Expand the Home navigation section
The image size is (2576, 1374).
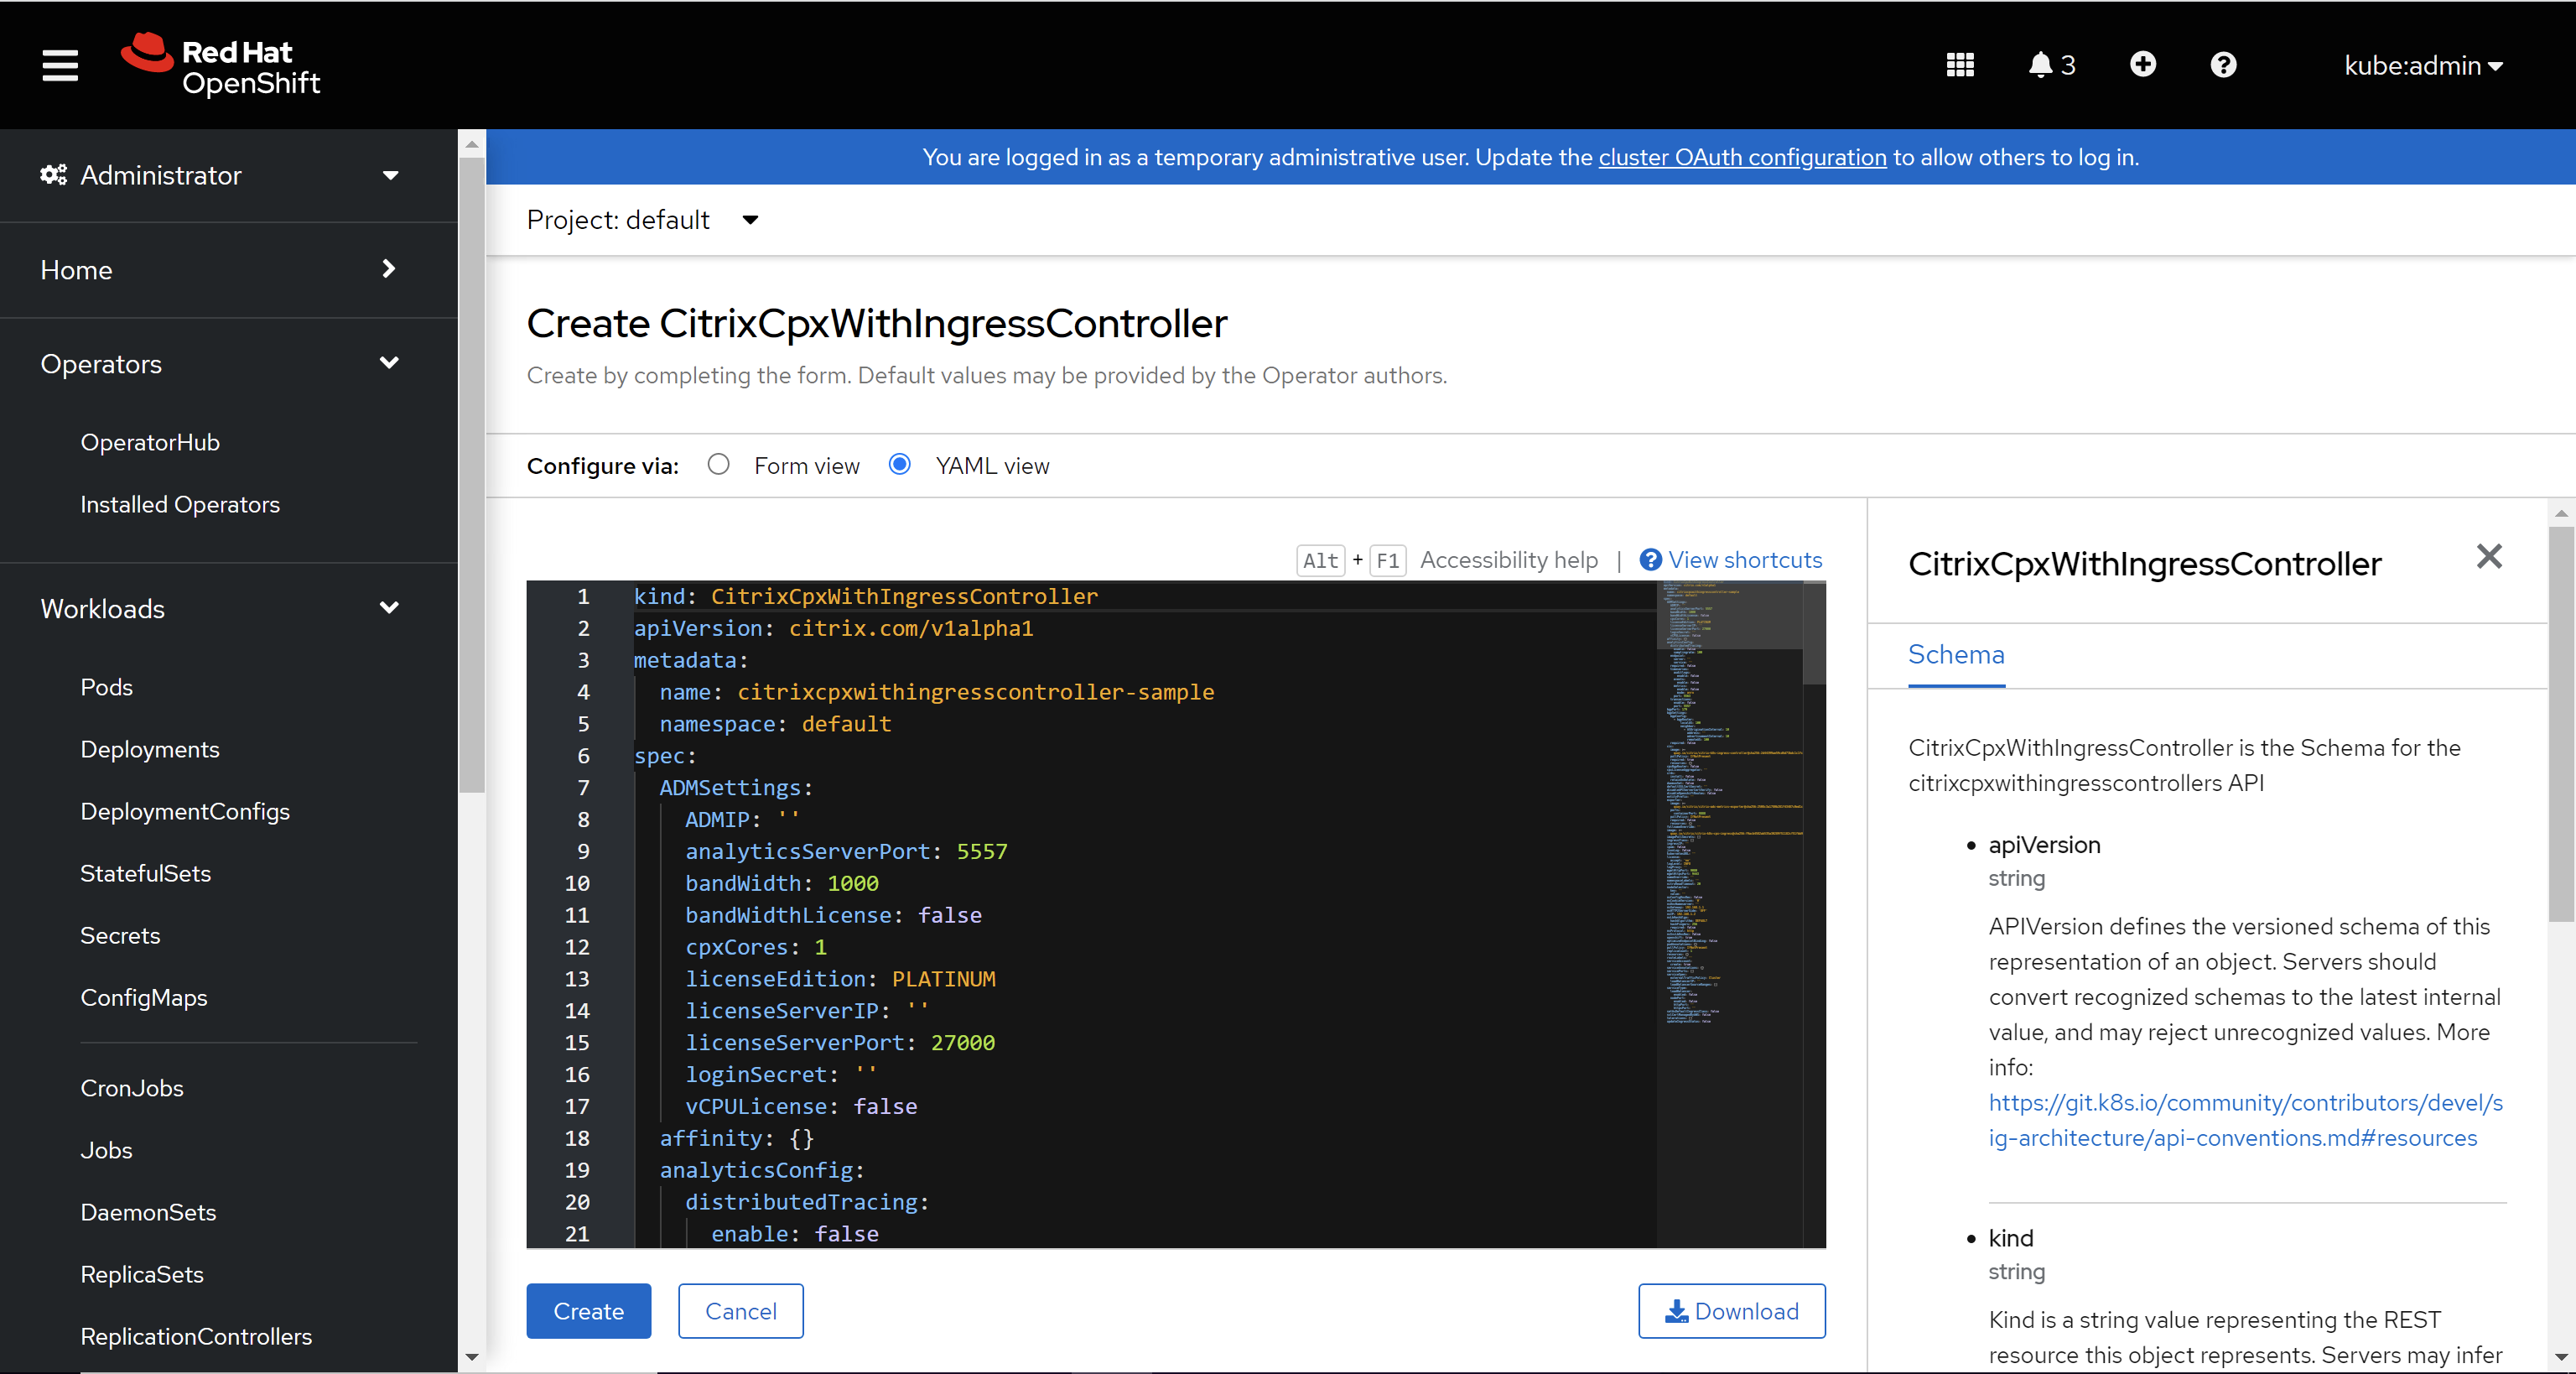[220, 270]
